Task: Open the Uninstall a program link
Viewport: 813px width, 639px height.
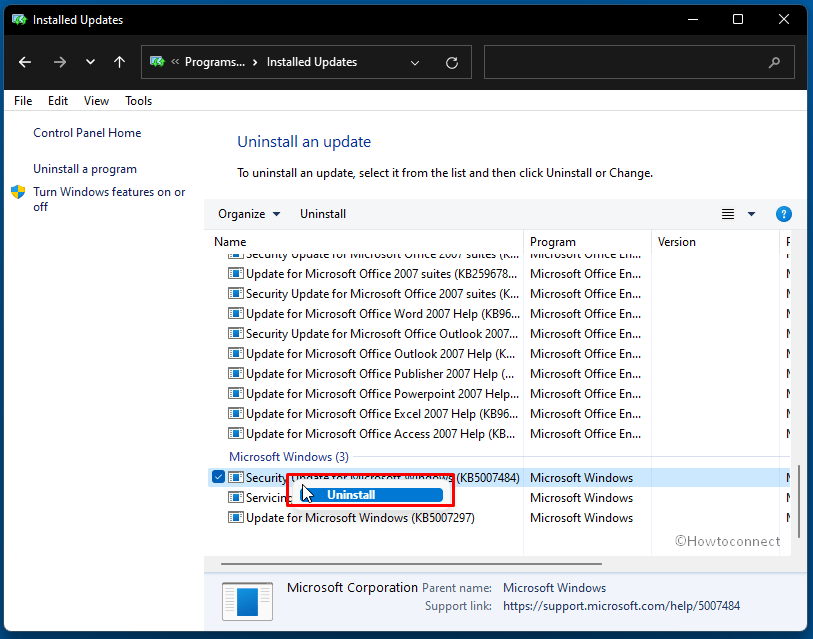Action: [85, 169]
